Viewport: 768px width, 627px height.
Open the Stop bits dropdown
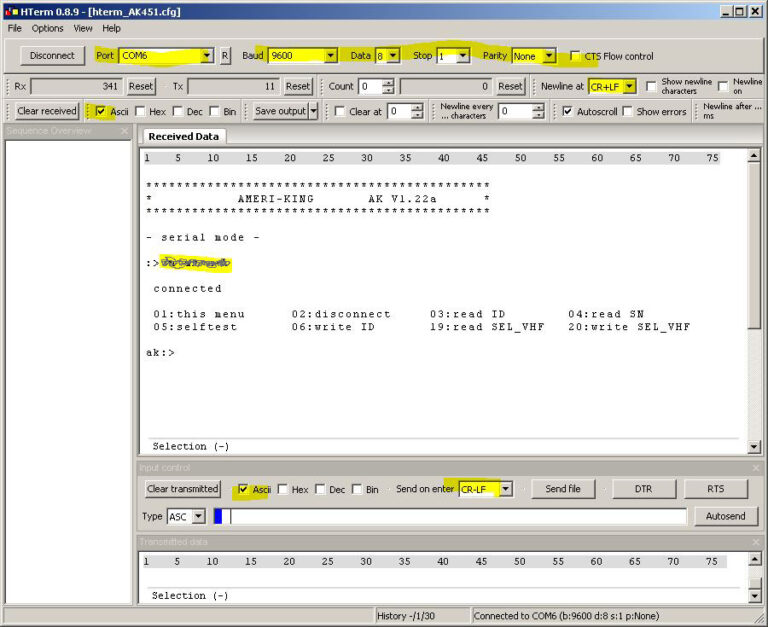pyautogui.click(x=463, y=56)
